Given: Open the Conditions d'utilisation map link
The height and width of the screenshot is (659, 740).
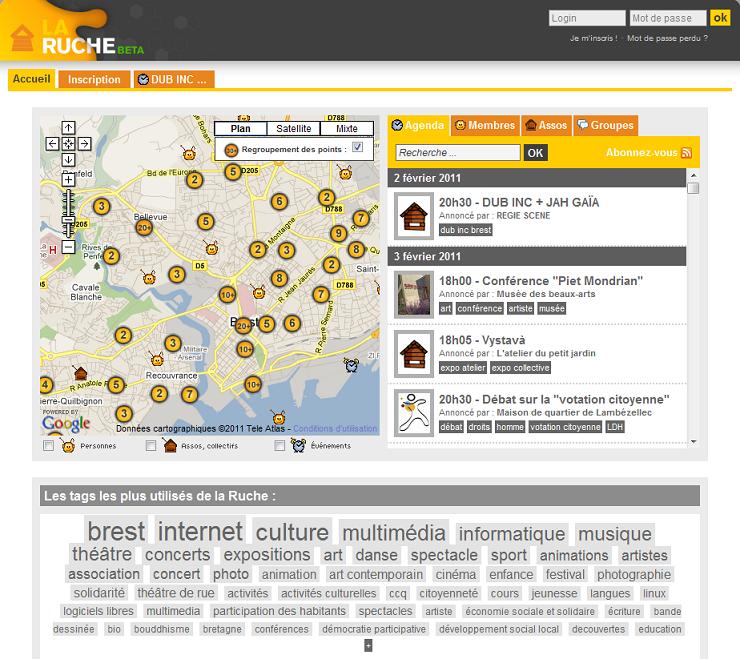Looking at the screenshot, I should click(x=335, y=429).
